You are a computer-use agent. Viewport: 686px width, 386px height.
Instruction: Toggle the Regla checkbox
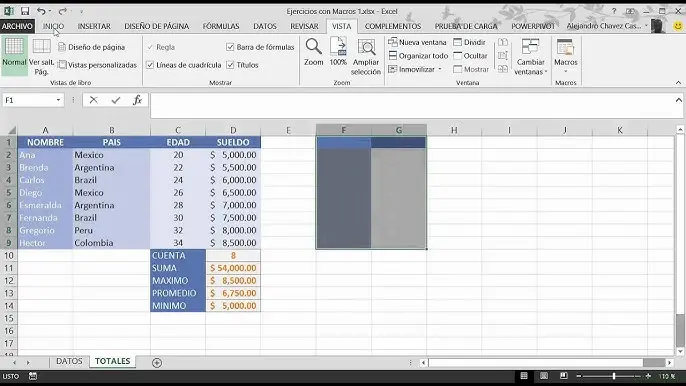click(x=150, y=47)
